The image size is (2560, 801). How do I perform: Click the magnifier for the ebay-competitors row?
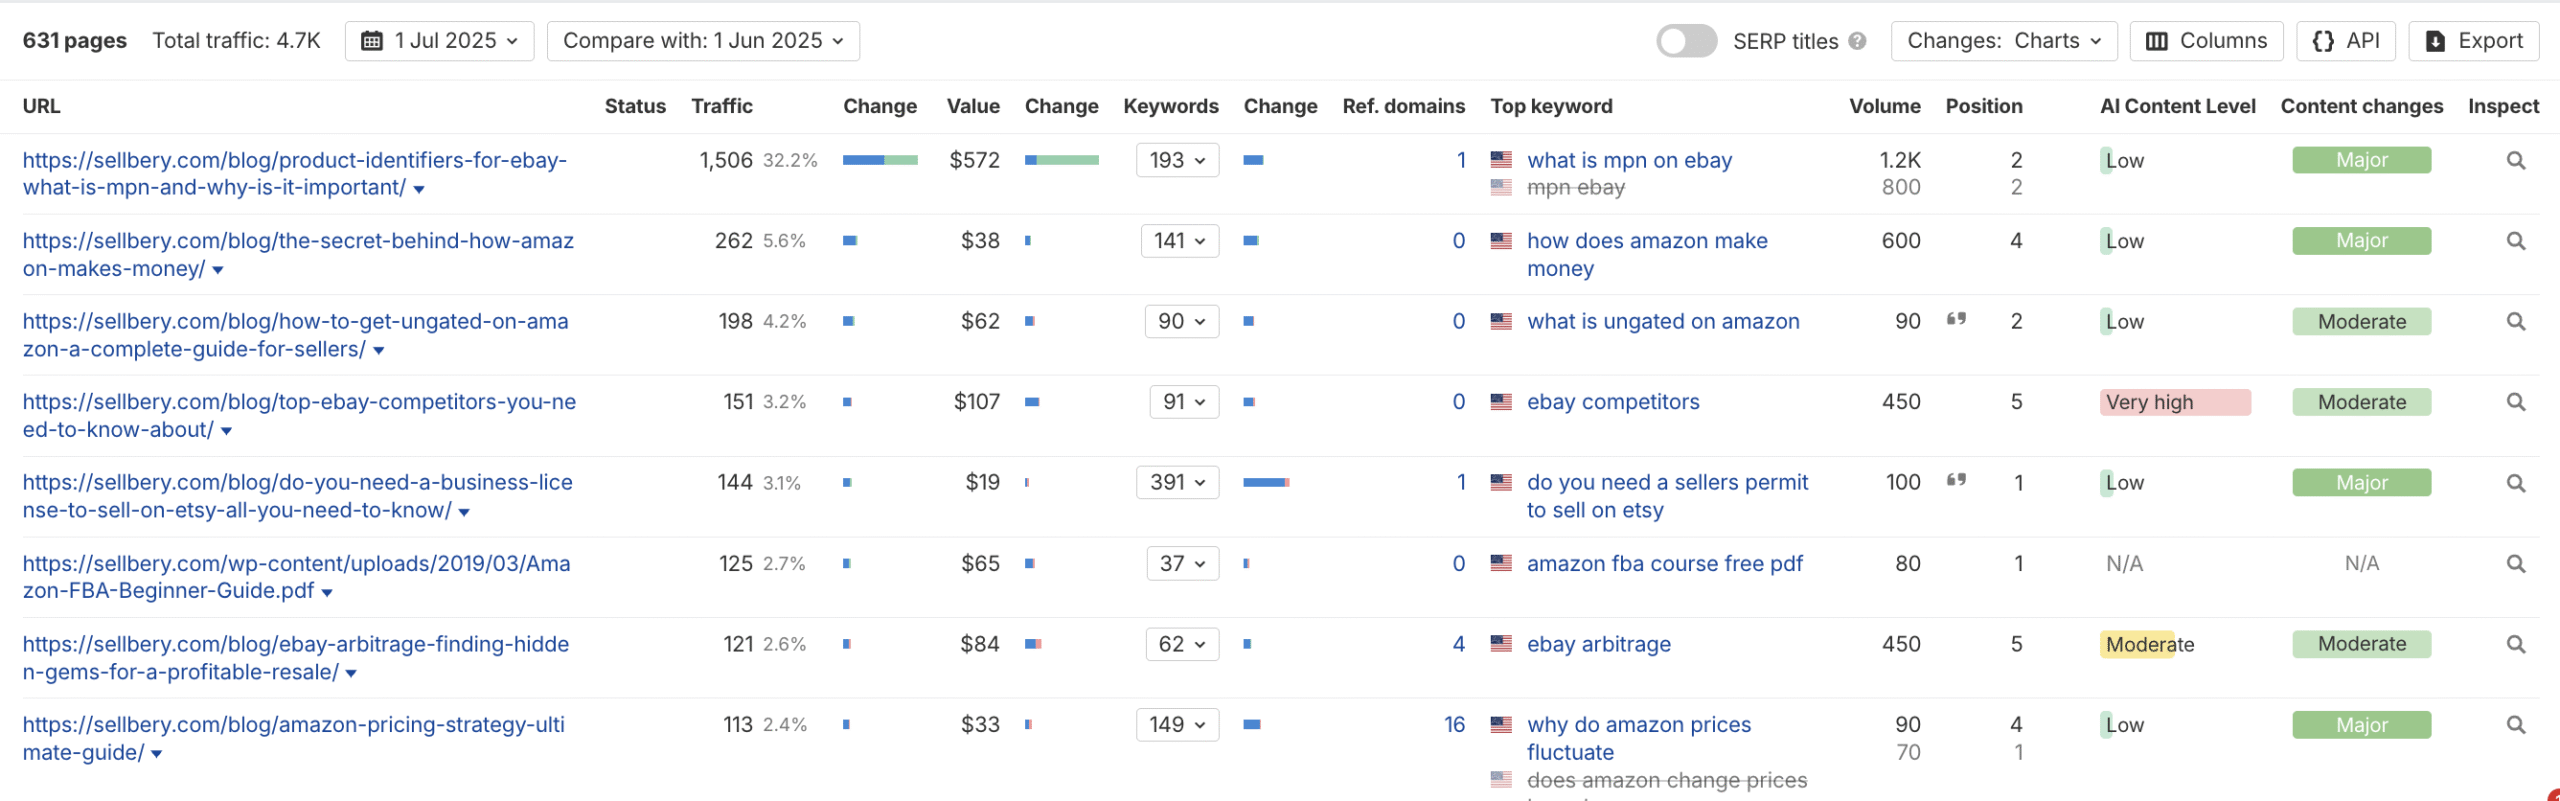[x=2515, y=402]
